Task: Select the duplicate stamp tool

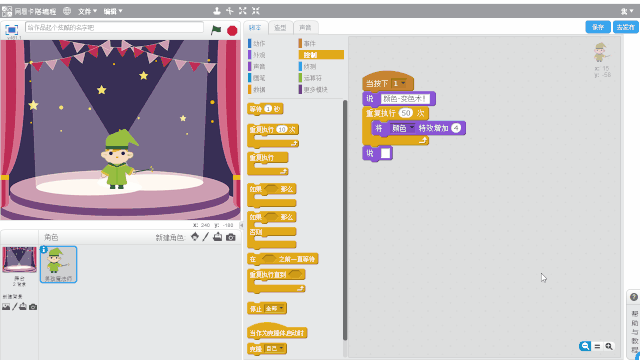Action: (217, 11)
